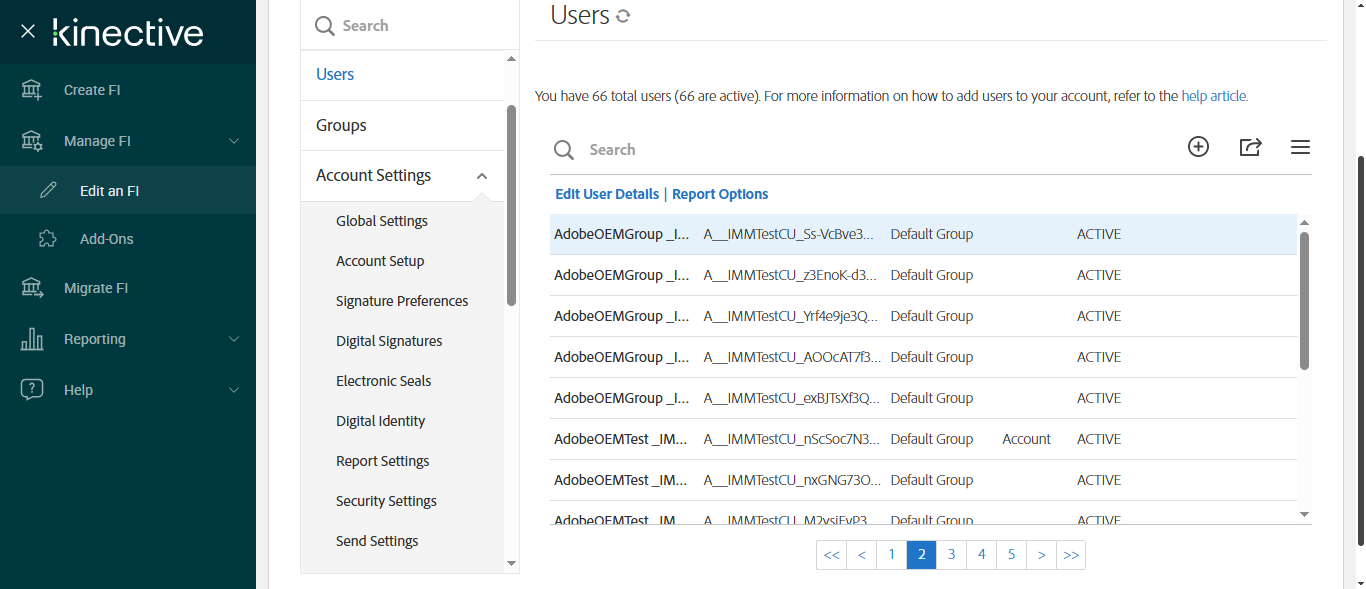
Task: Refresh the Users list icon
Action: coord(623,16)
